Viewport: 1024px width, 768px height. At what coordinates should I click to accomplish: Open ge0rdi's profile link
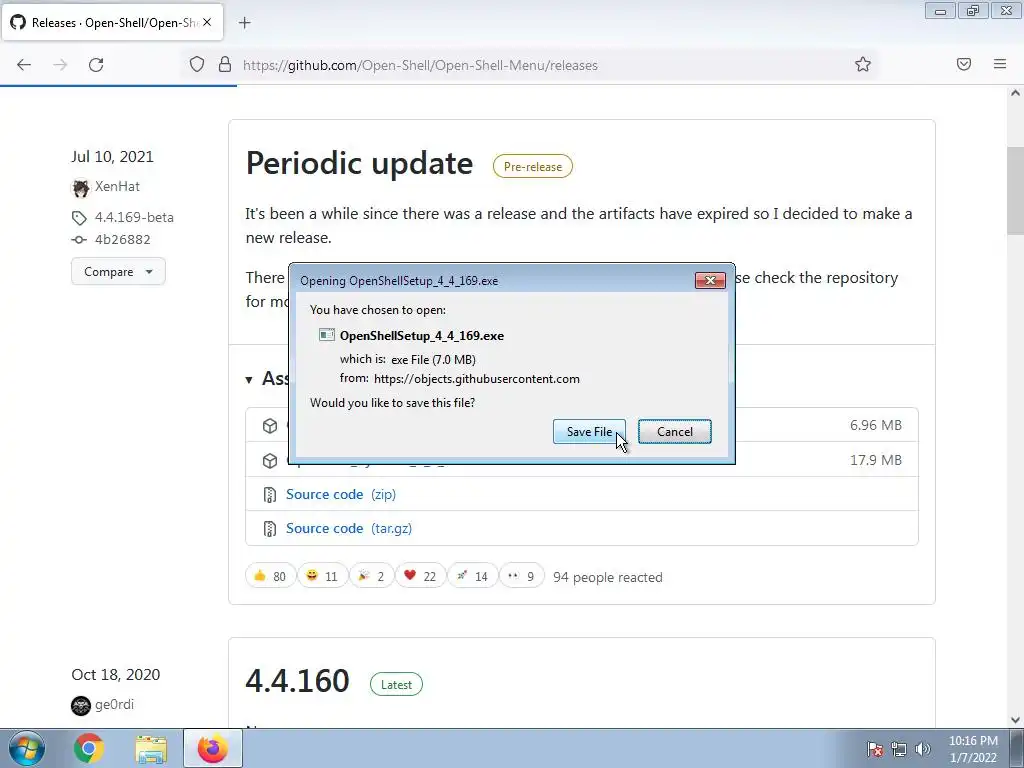[114, 704]
